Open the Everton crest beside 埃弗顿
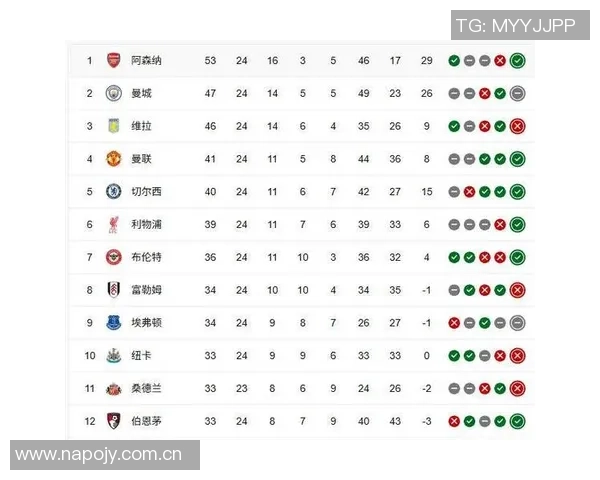This screenshot has width=600, height=480. [x=113, y=323]
